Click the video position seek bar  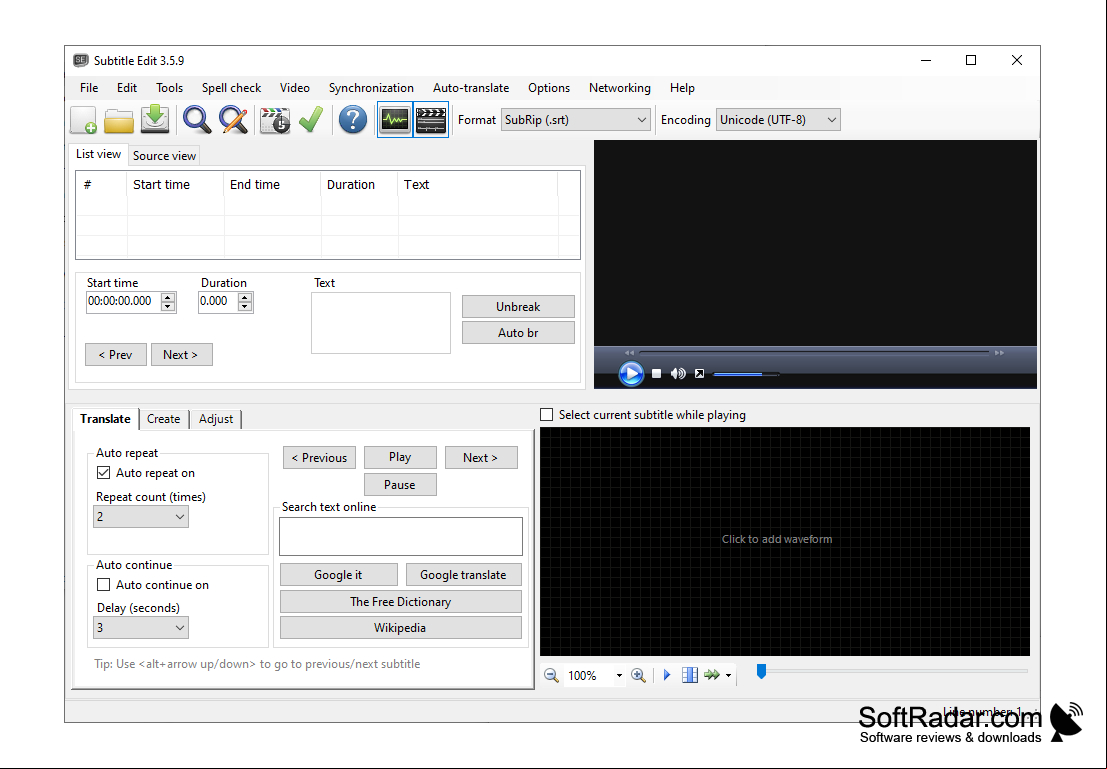pos(814,352)
